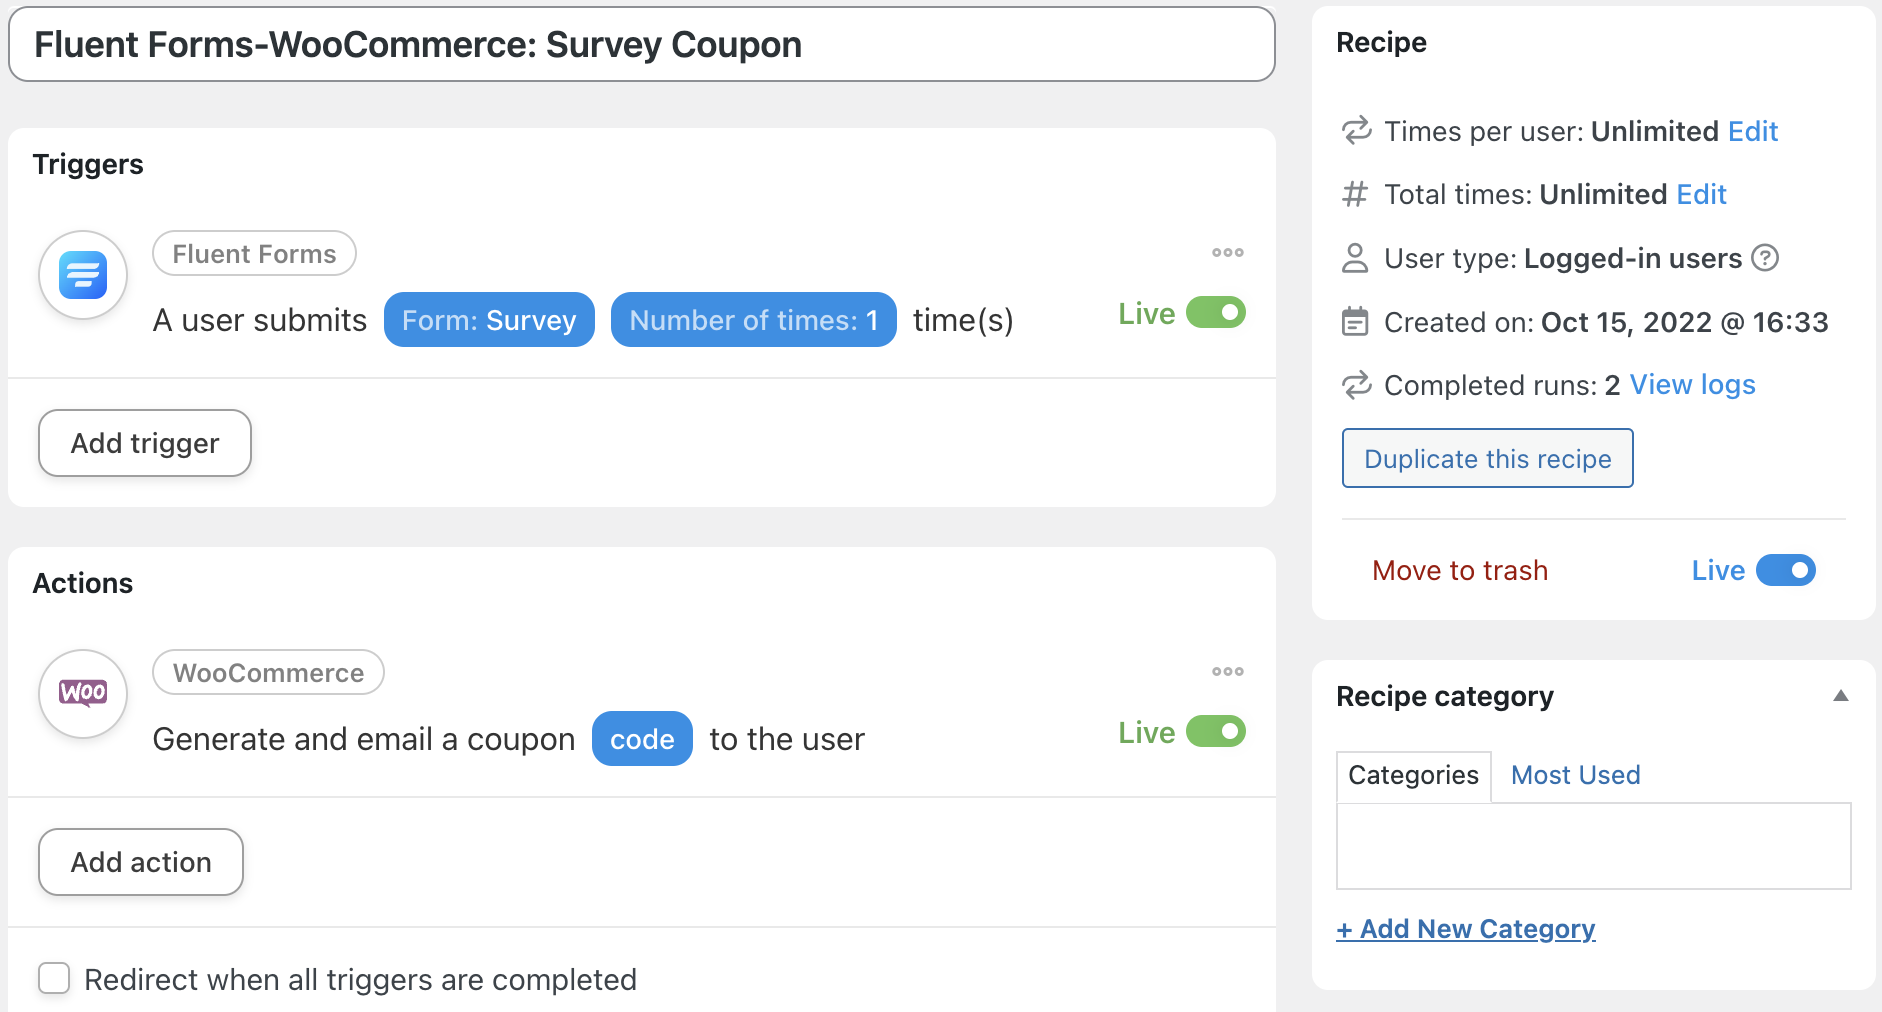1882x1012 pixels.
Task: Click the Generate and email a coupon text
Action: 364,739
